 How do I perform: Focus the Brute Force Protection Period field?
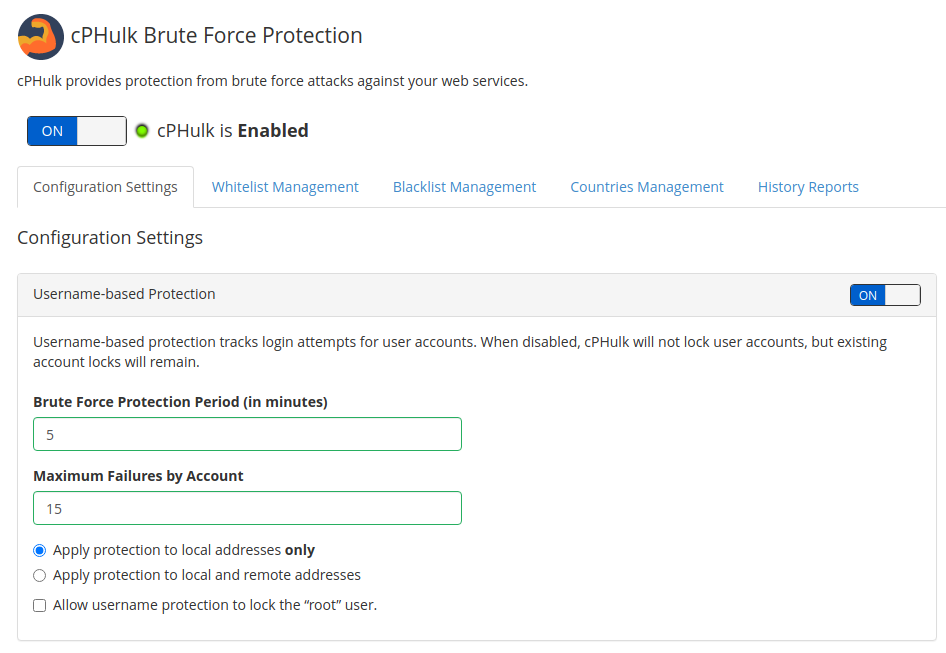(x=247, y=434)
